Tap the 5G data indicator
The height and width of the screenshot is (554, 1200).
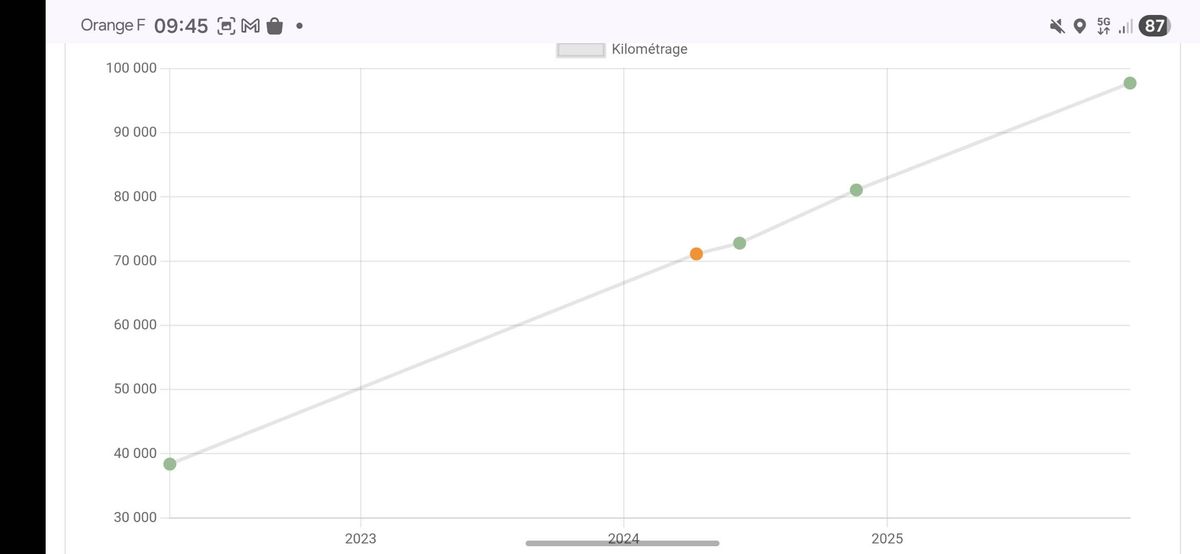1104,26
